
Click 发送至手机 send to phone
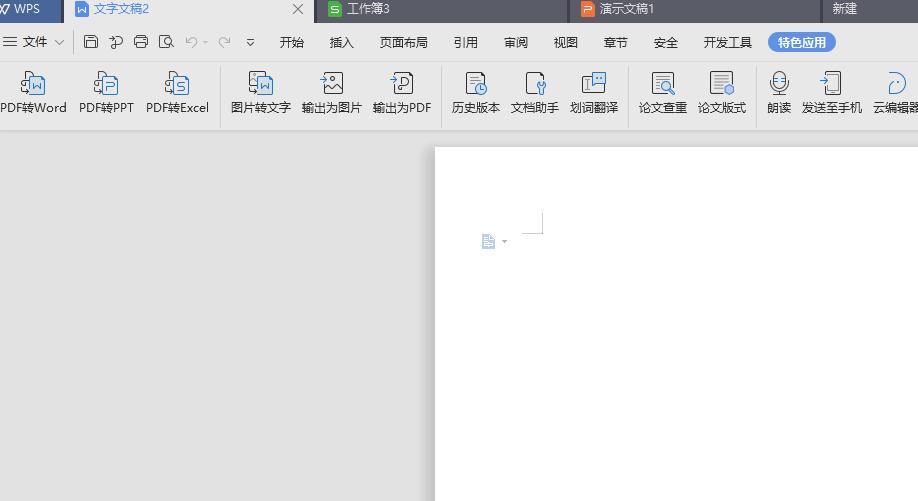(831, 92)
